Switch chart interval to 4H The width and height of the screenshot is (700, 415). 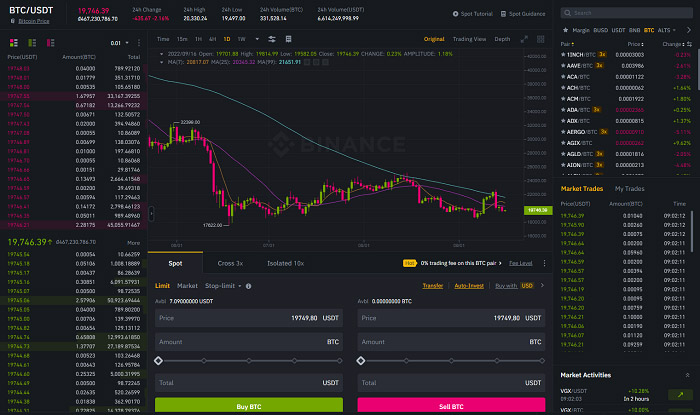212,39
